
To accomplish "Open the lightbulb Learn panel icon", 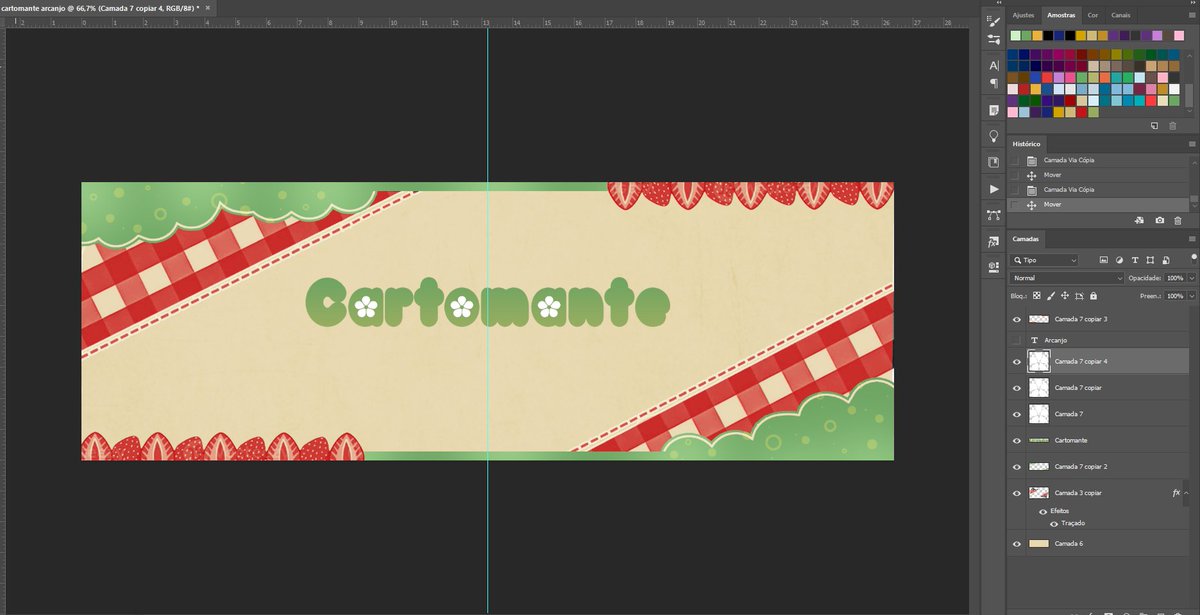I will tap(993, 136).
